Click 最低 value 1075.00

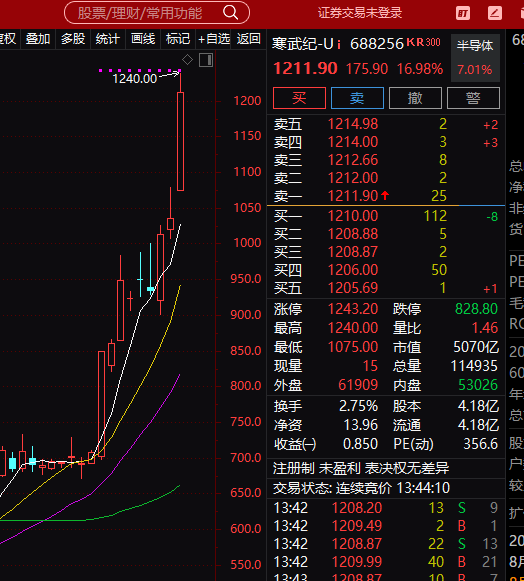353,347
